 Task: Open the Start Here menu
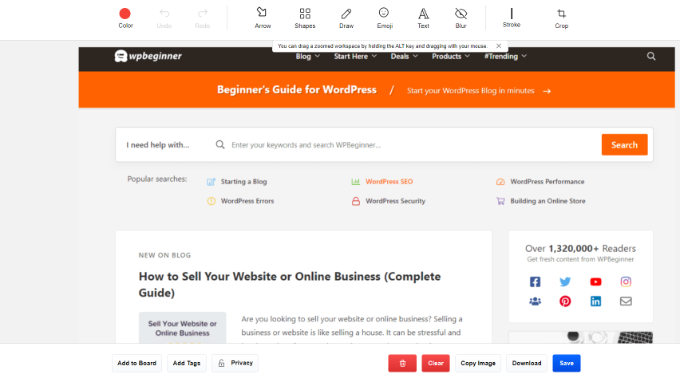(355, 56)
